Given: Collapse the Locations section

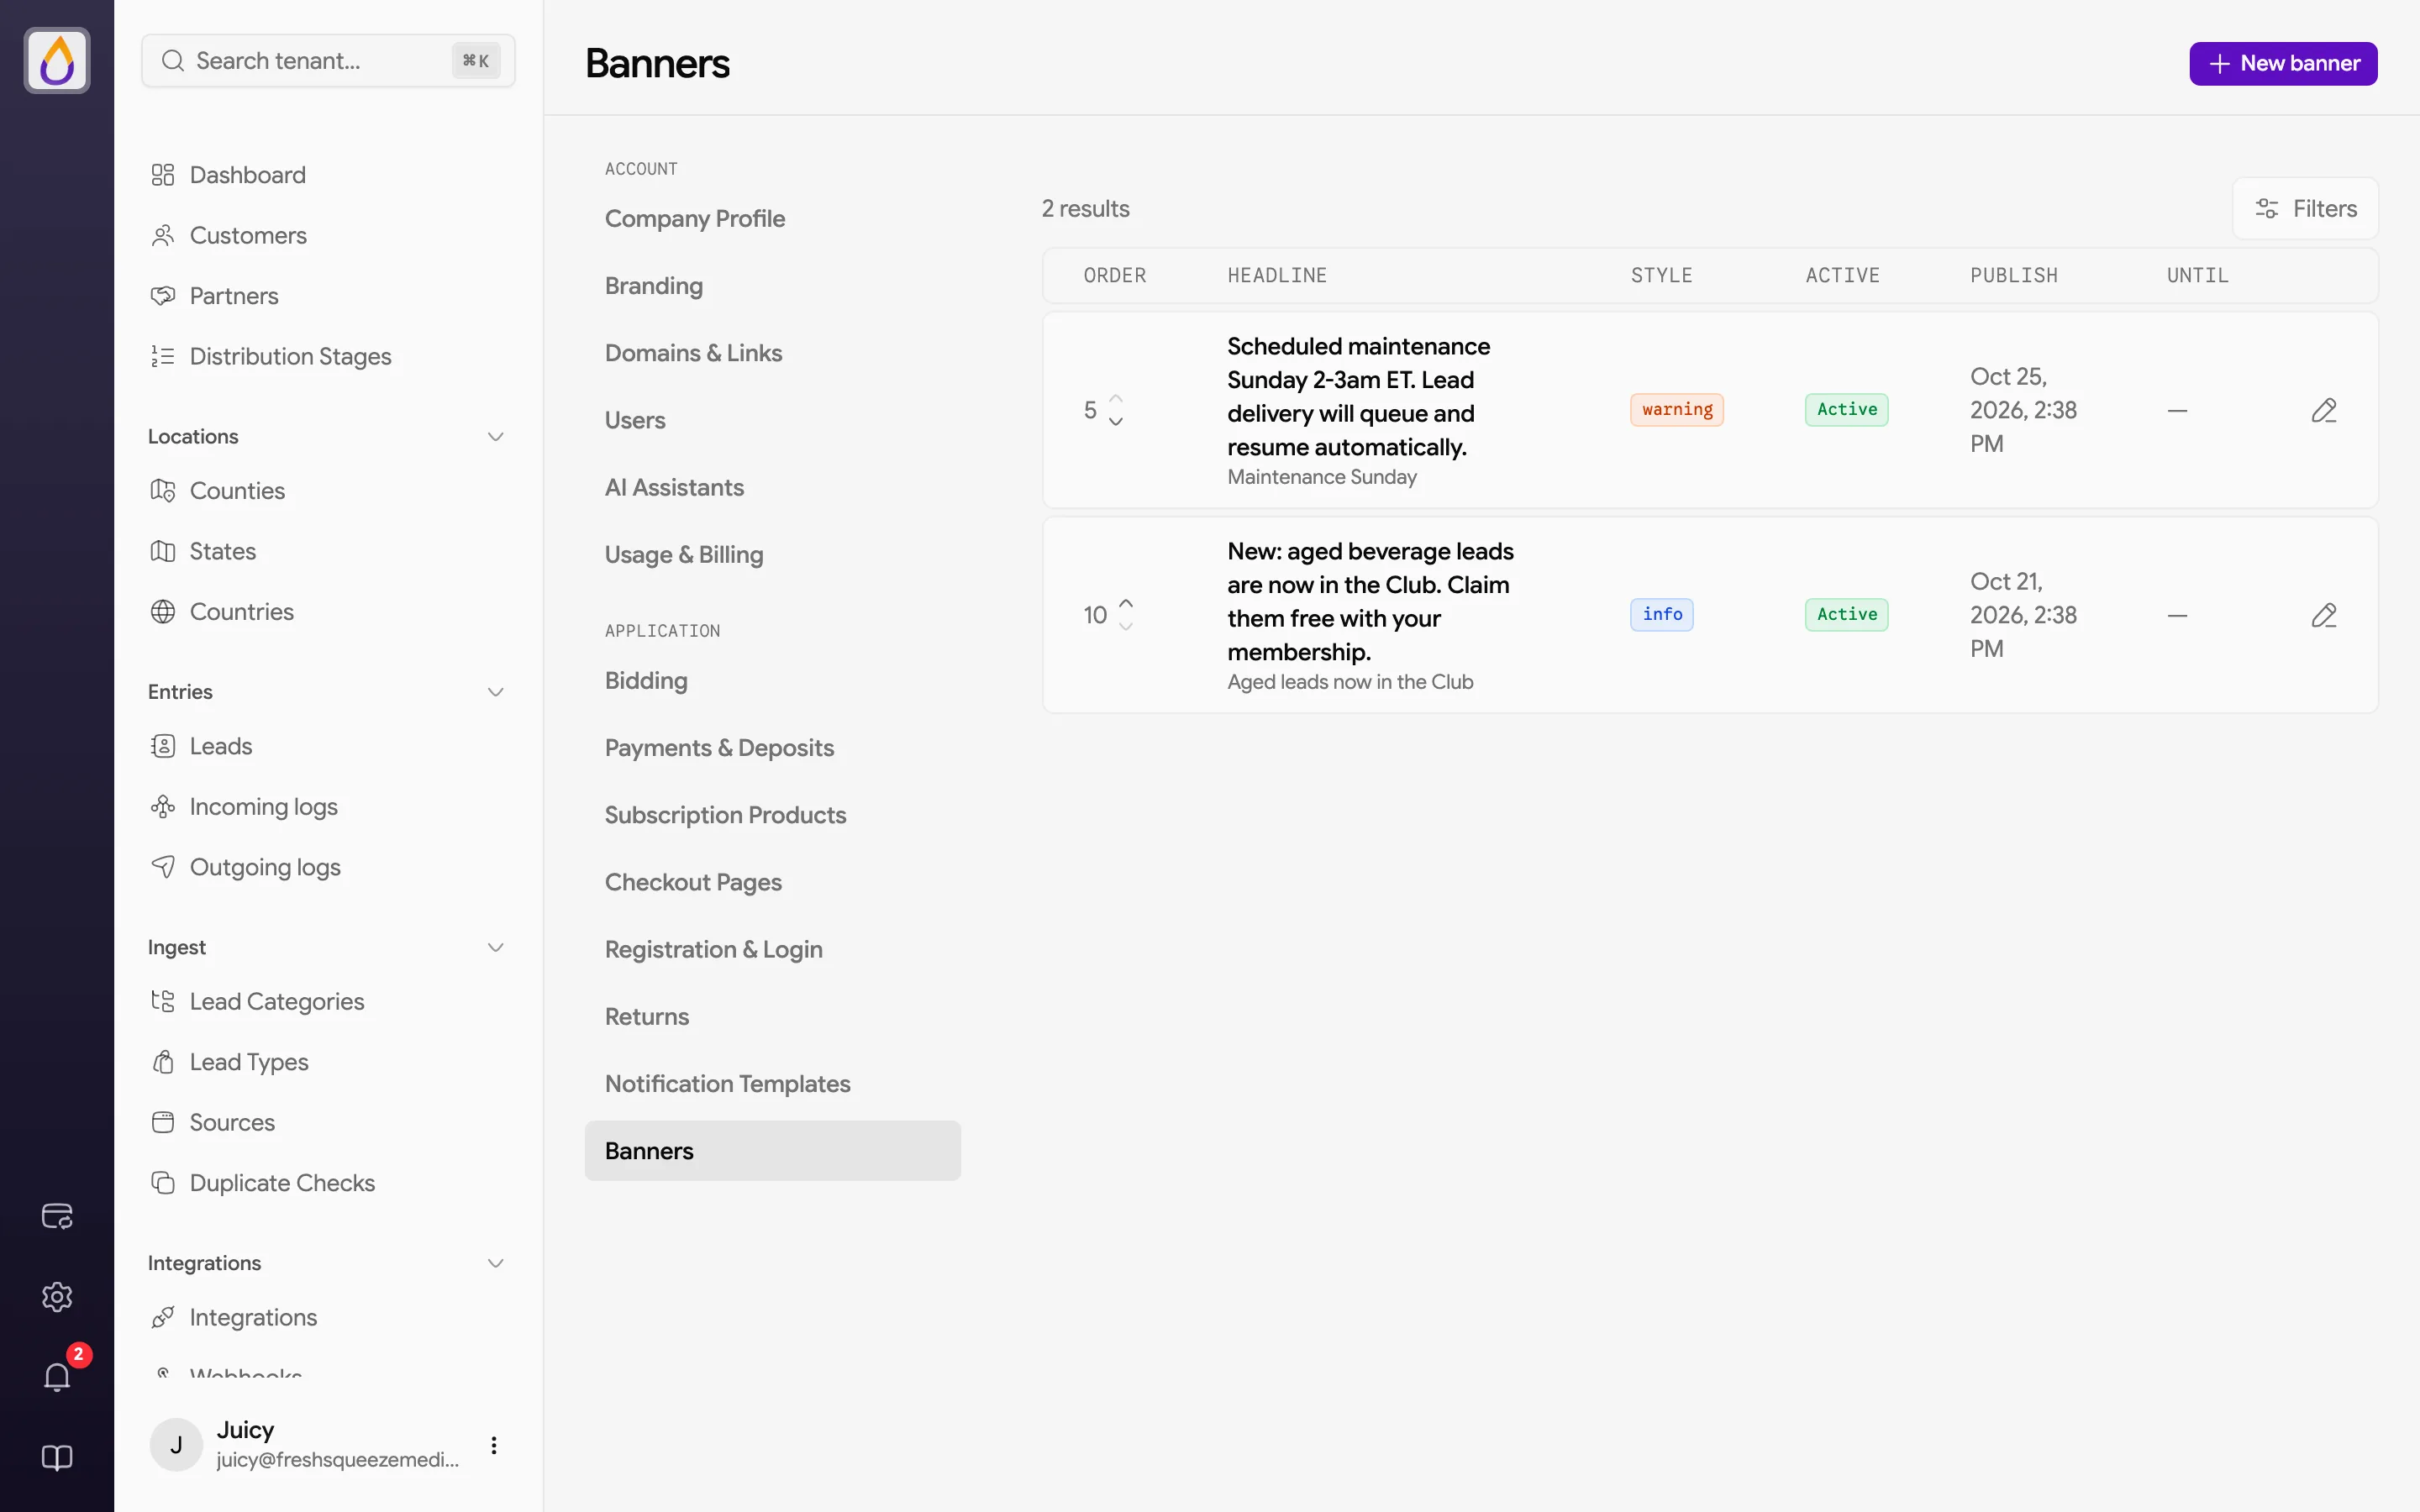Looking at the screenshot, I should (495, 437).
